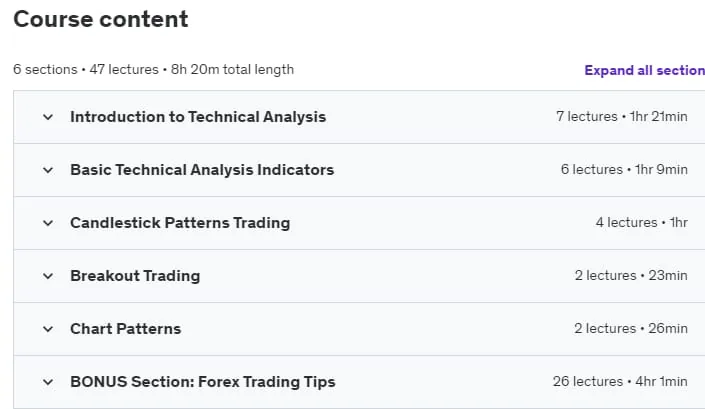
Task: Click the 2 lectures 26min label
Action: (631, 329)
